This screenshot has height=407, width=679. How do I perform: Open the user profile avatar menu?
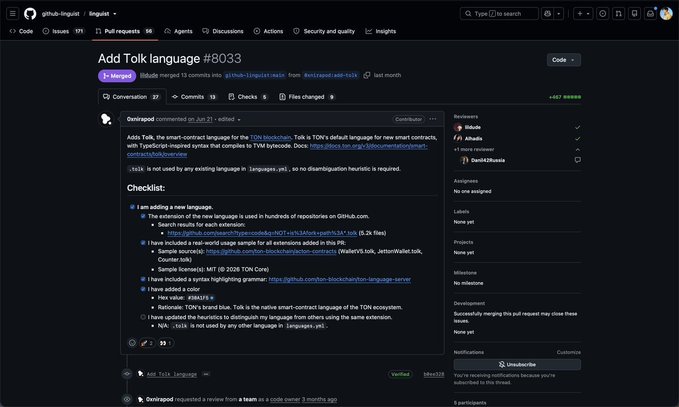click(666, 14)
